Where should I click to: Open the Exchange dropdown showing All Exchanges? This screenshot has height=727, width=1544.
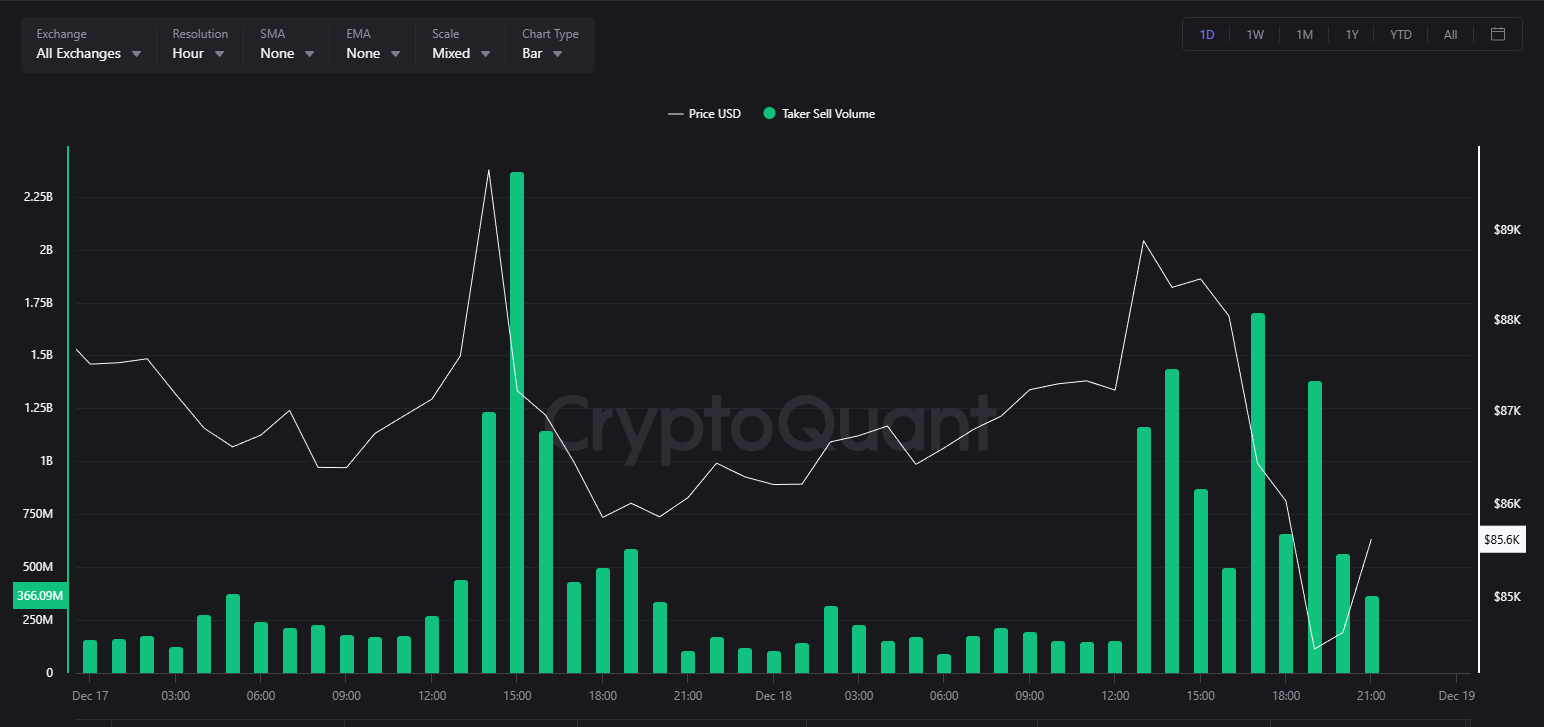pos(88,53)
